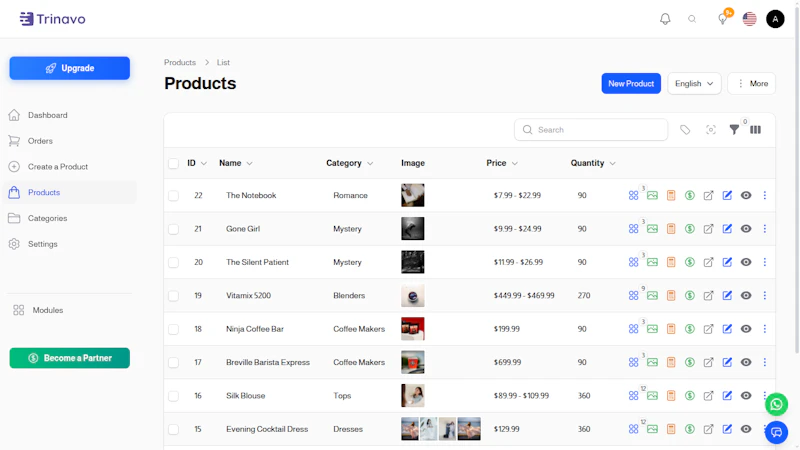Open the English language dropdown
800x450 pixels.
click(694, 84)
